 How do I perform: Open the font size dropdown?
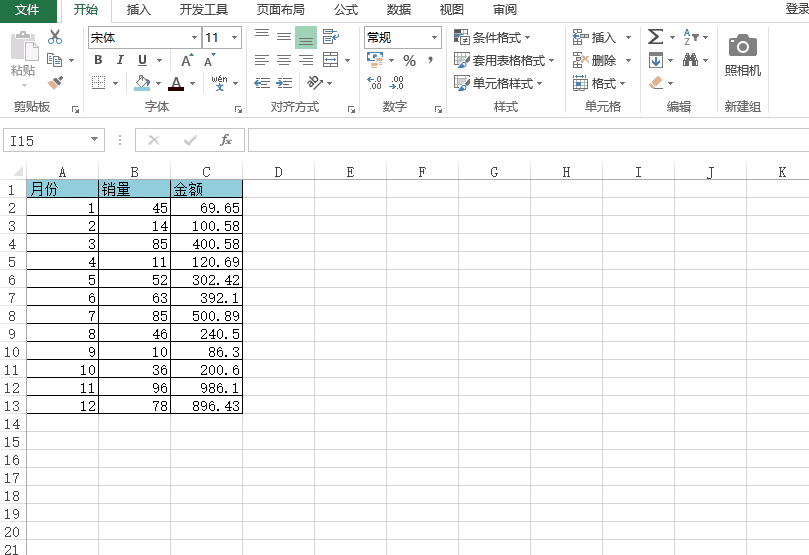235,38
